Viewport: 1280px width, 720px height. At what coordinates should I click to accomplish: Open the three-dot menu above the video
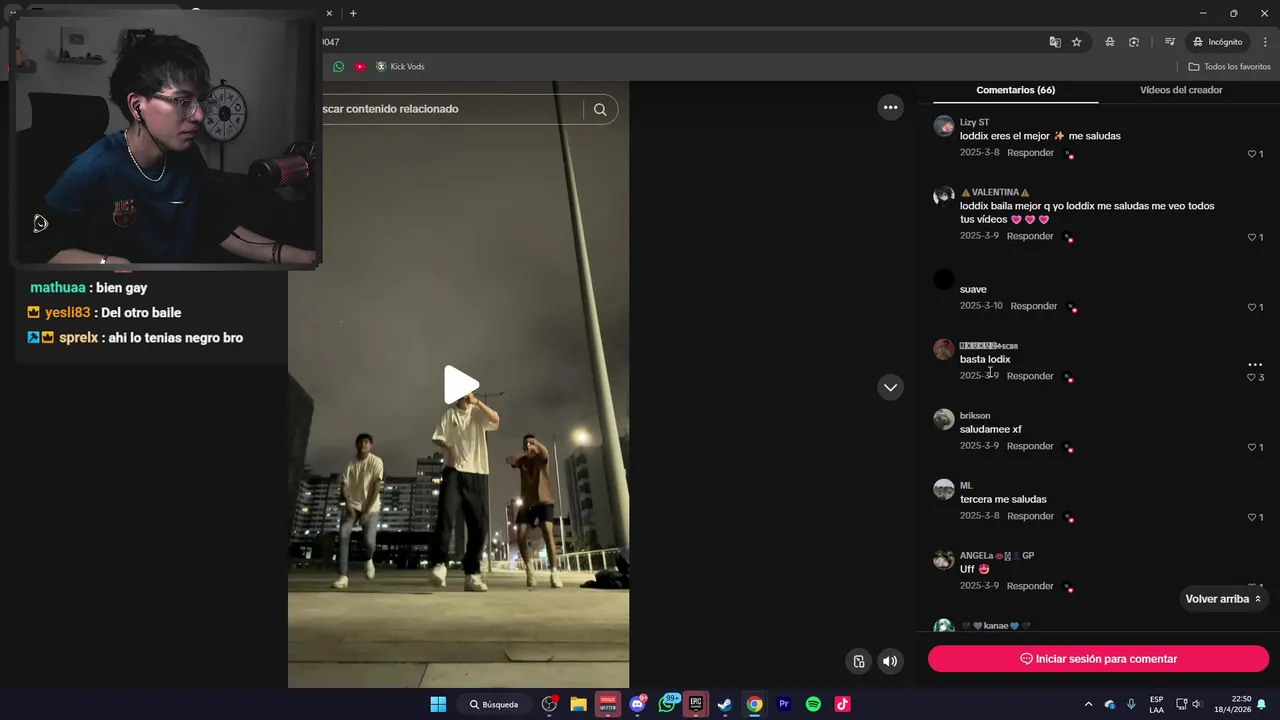(x=890, y=108)
